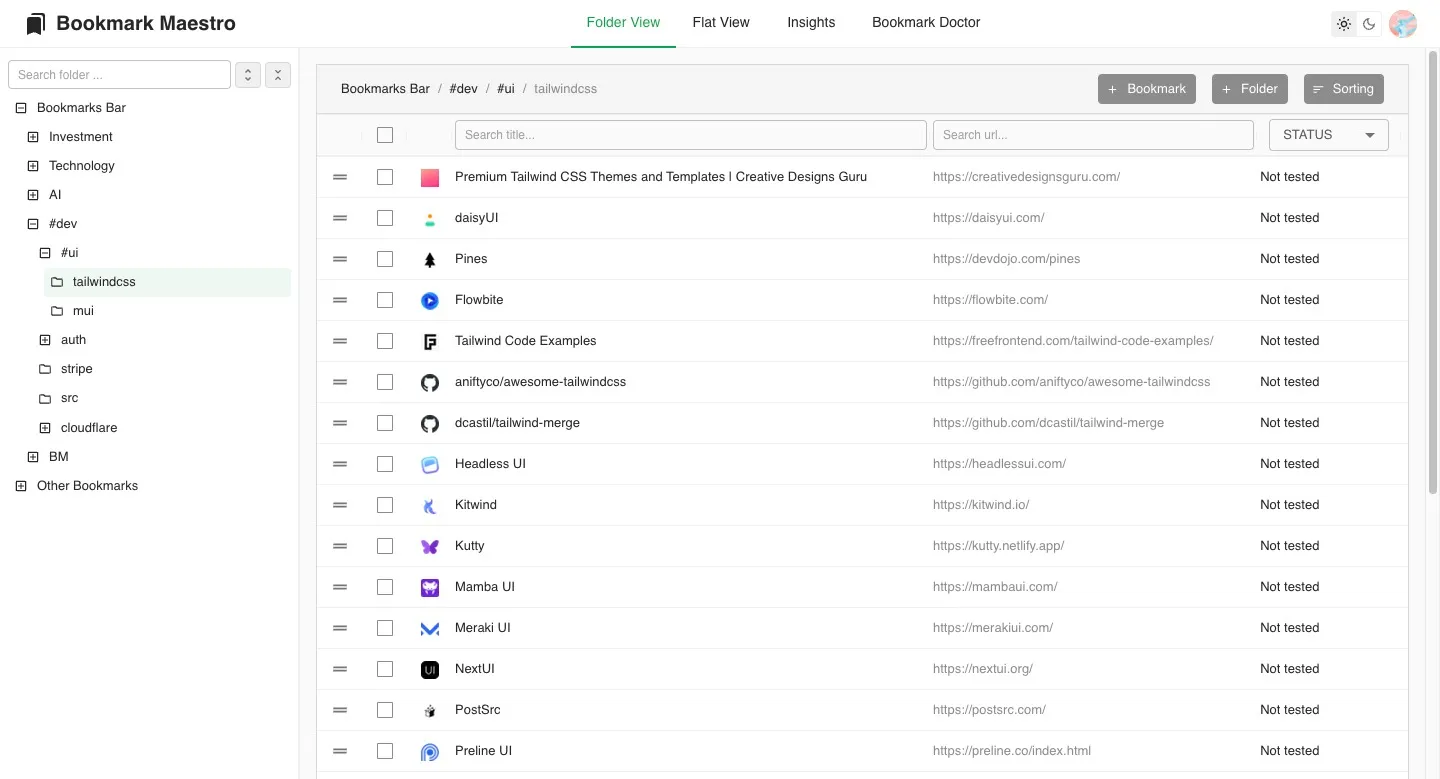Screen dimensions: 1440x779
Task: Switch to light theme sun icon
Action: click(x=1344, y=24)
